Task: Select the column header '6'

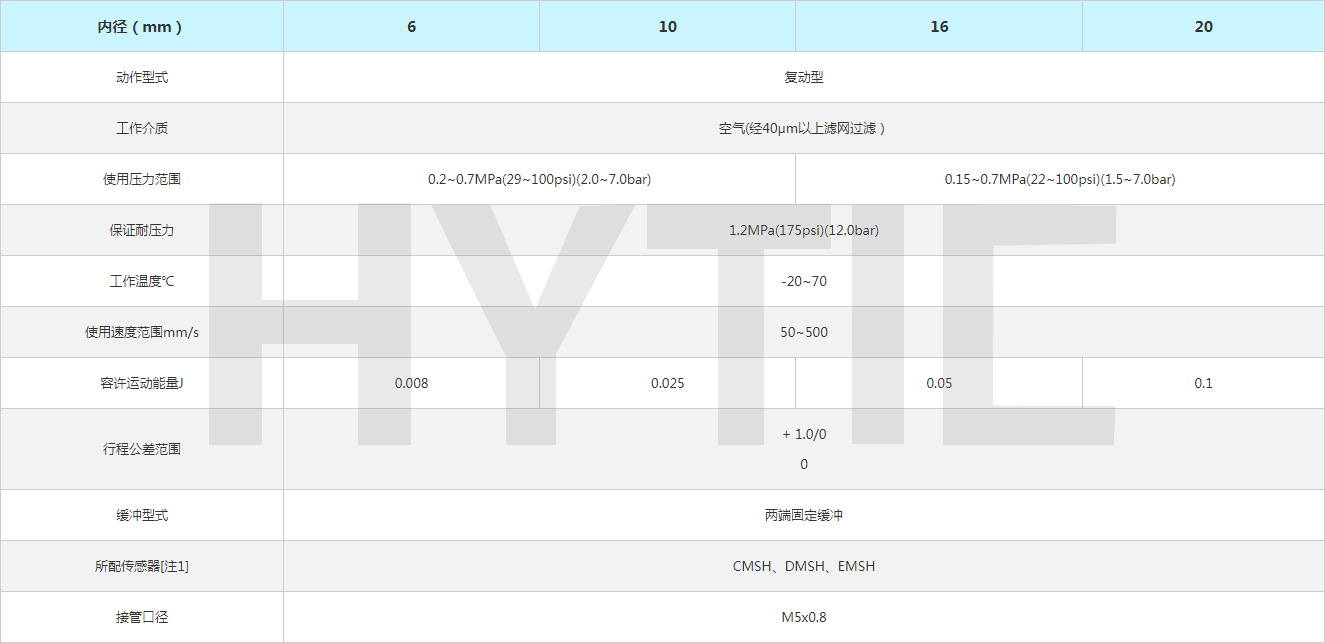Action: (x=411, y=26)
